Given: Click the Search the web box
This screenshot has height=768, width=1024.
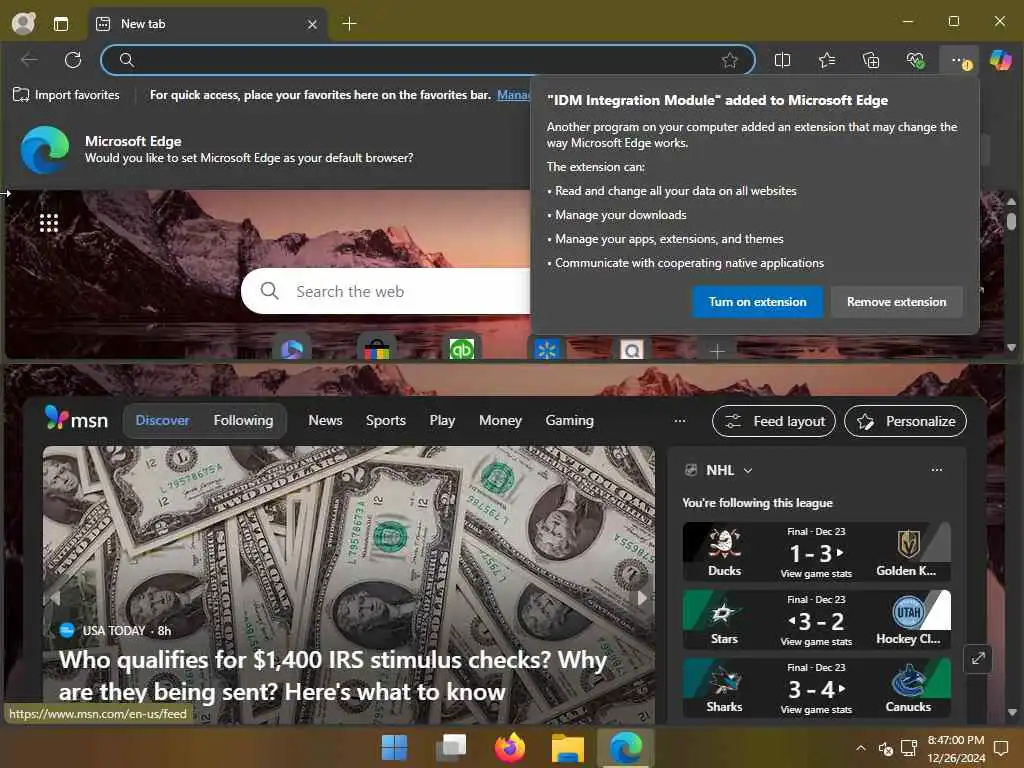Looking at the screenshot, I should tap(387, 291).
